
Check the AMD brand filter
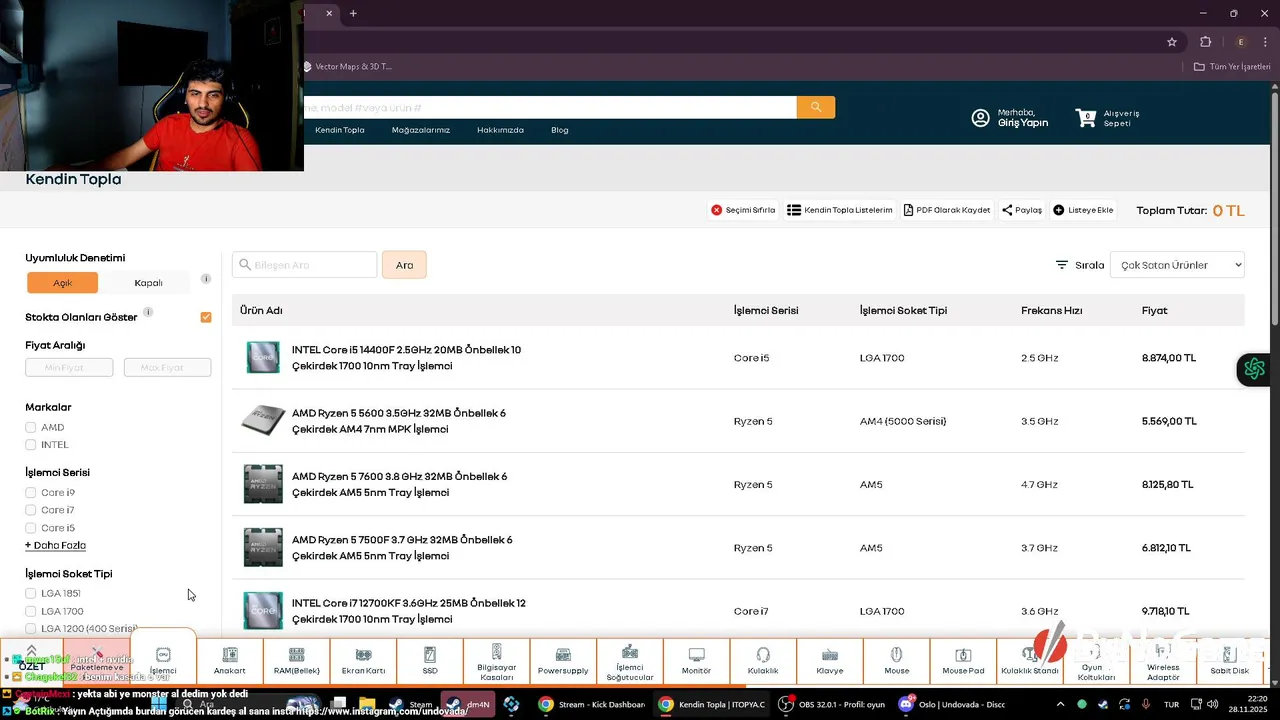coord(31,427)
